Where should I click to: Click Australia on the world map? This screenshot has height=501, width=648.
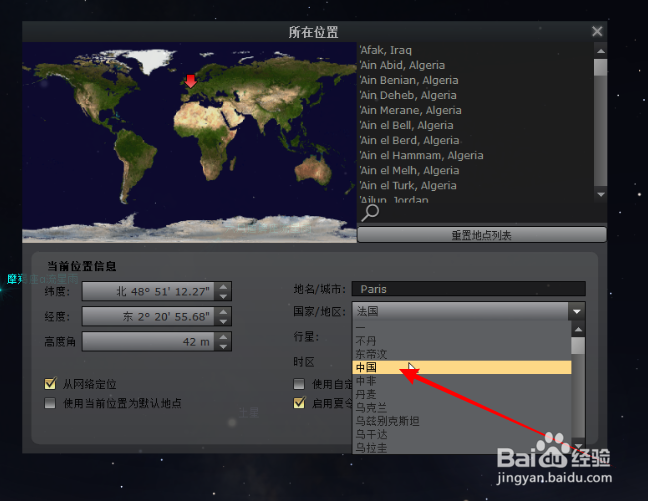(x=315, y=168)
